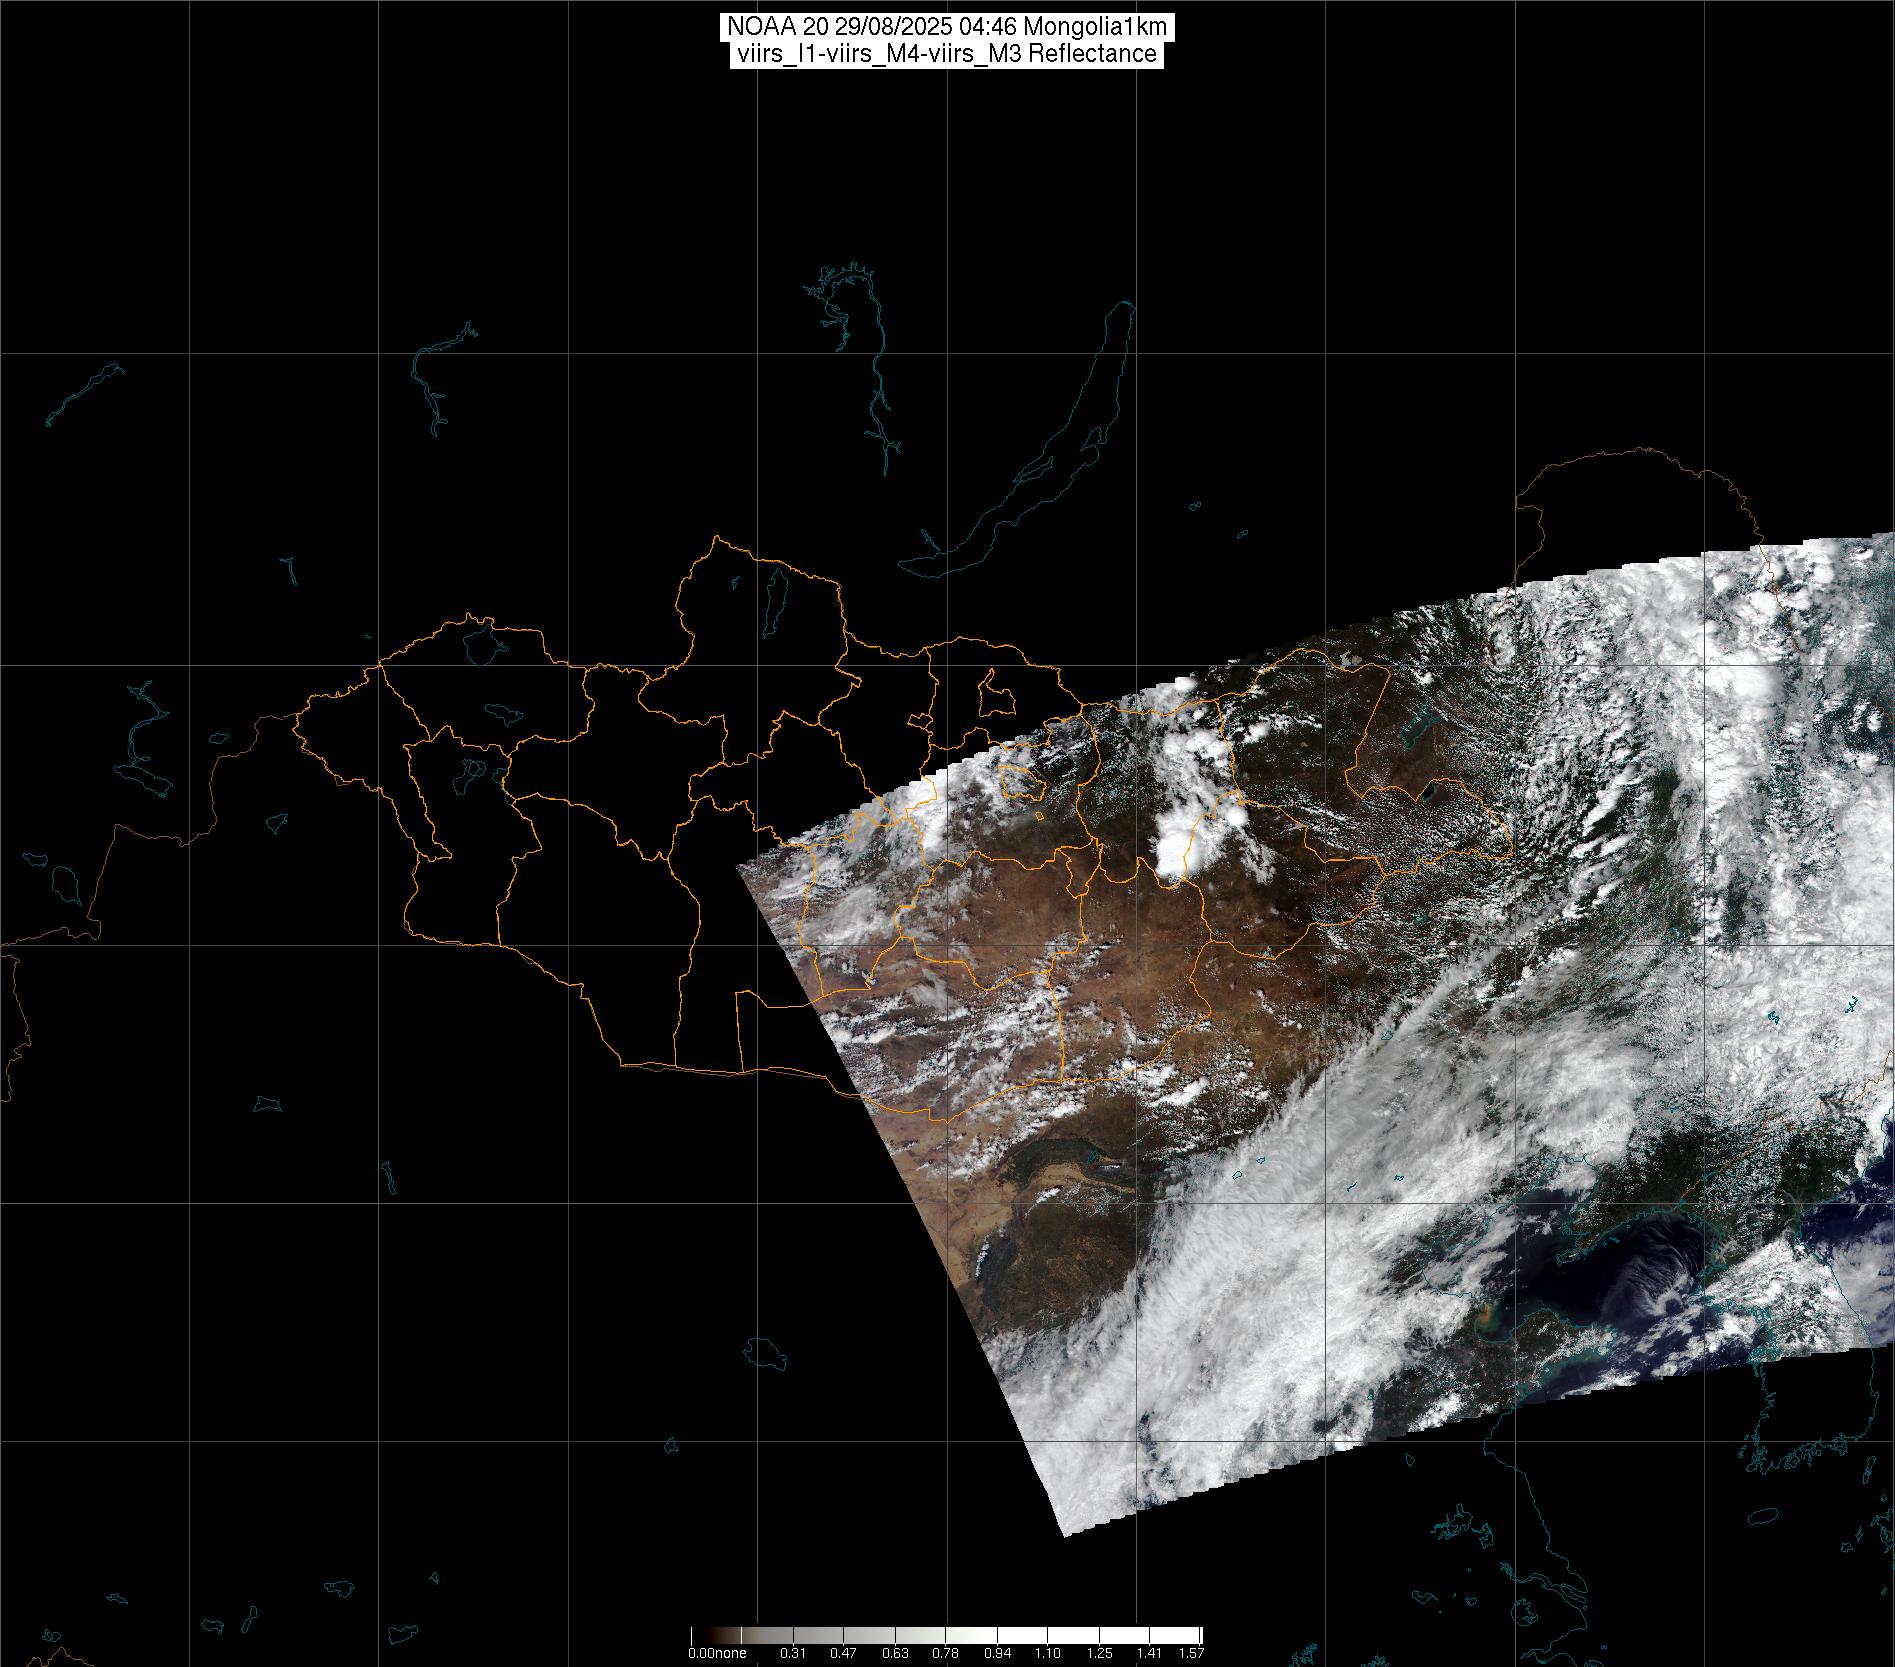Click the "1.57" colorbar tick label
The width and height of the screenshot is (1895, 1667).
click(x=1191, y=1653)
